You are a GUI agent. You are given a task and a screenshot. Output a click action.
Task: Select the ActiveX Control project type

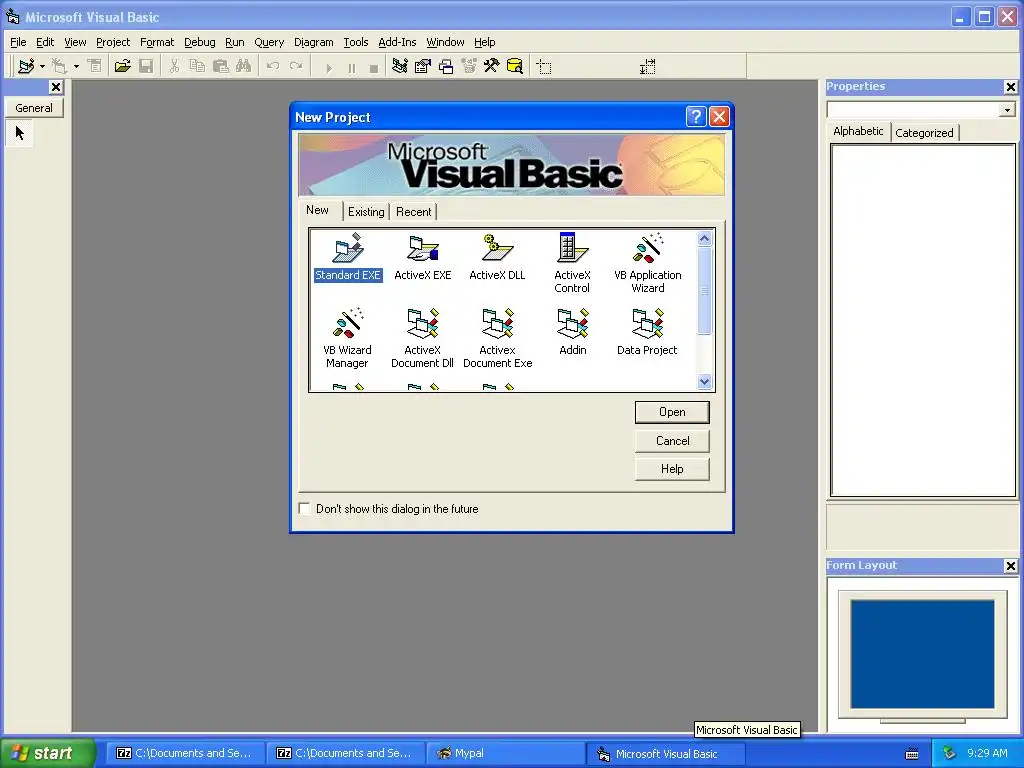tap(572, 263)
